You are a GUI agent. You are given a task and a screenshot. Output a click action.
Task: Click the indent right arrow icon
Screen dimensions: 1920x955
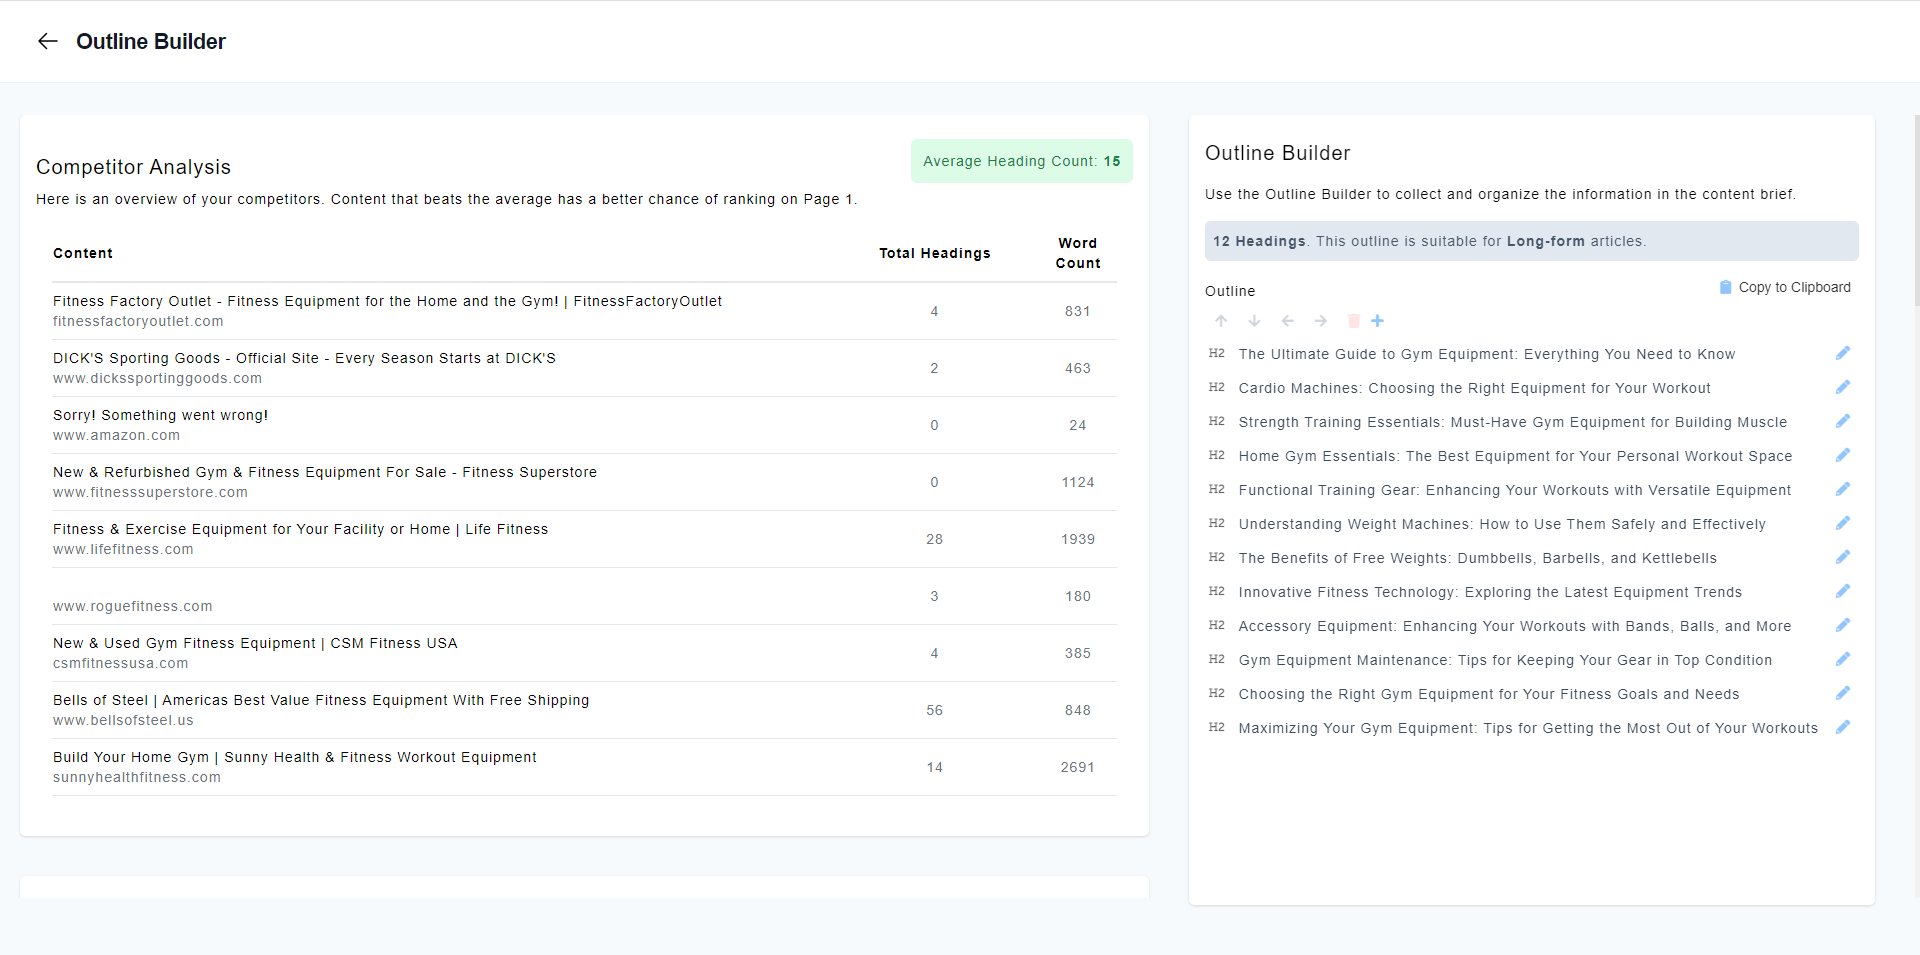click(x=1321, y=321)
